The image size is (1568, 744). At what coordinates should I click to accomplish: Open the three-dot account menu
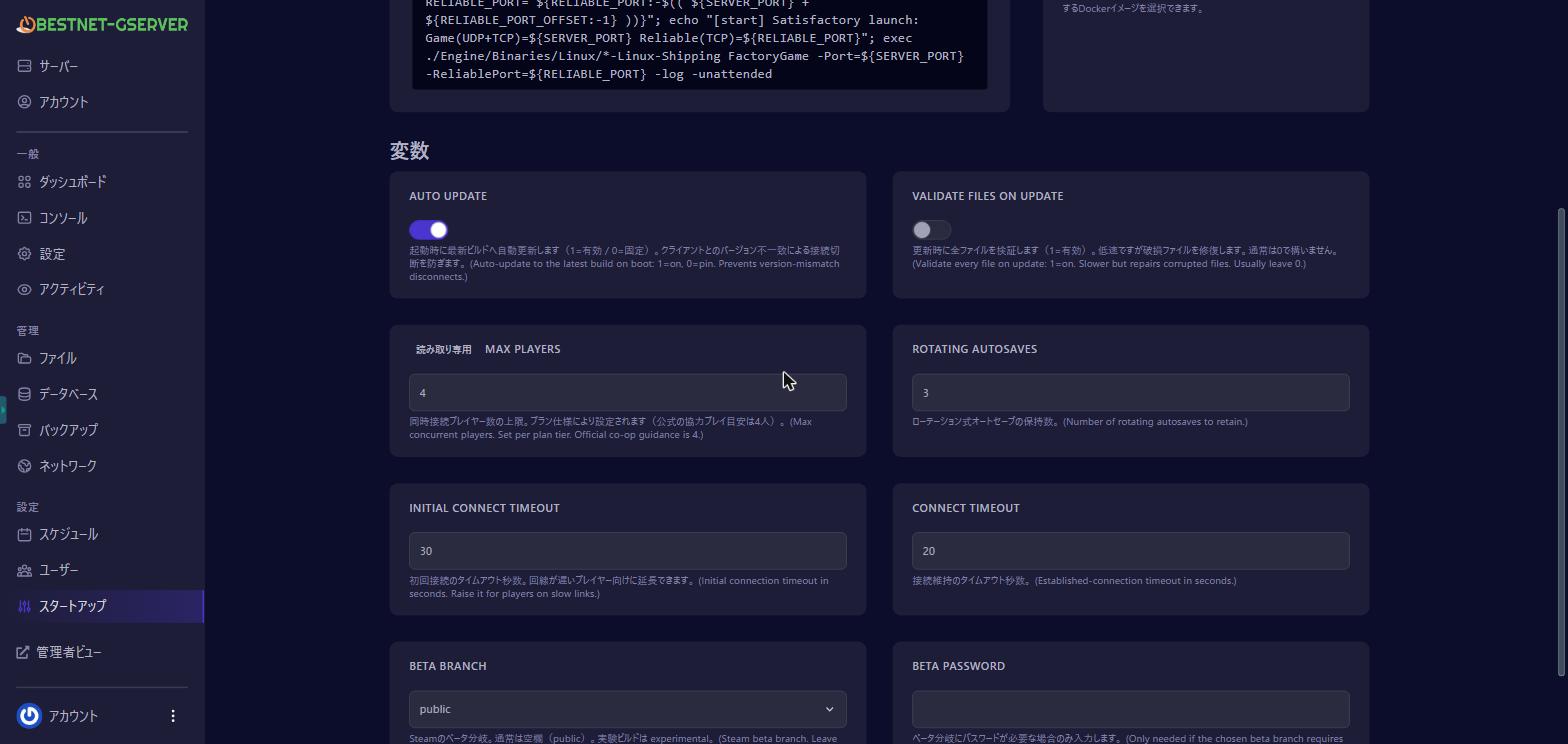[x=173, y=716]
